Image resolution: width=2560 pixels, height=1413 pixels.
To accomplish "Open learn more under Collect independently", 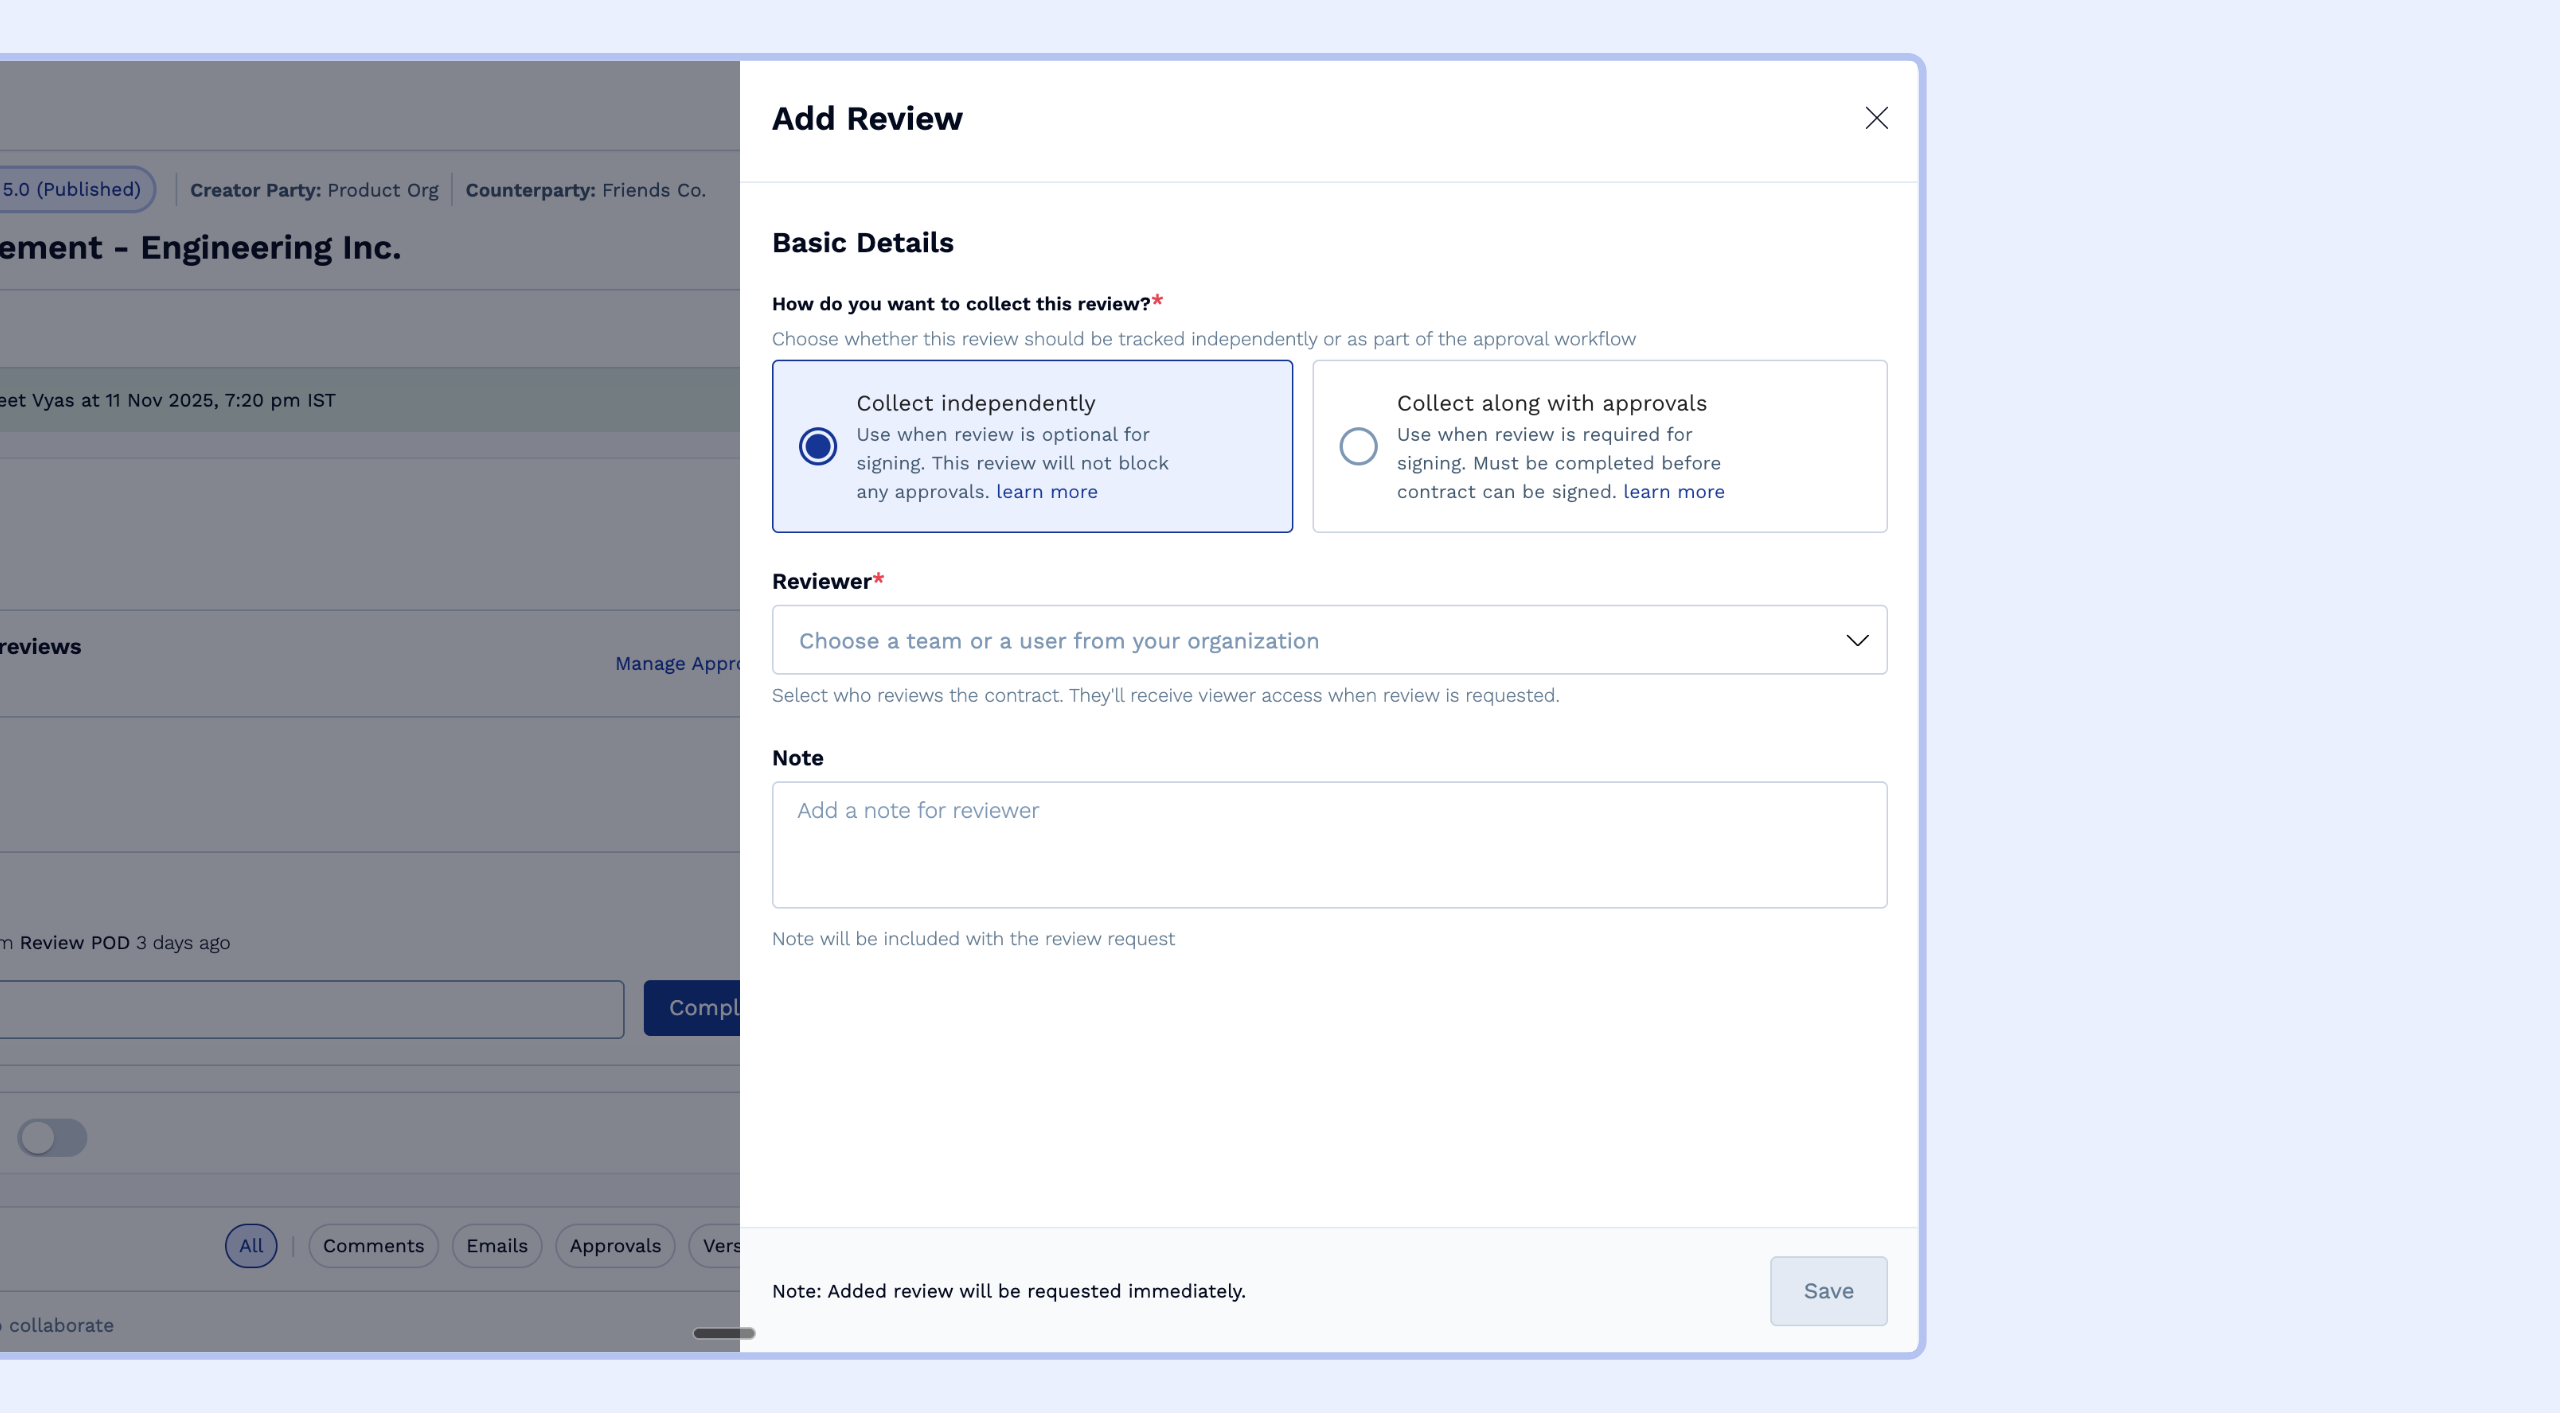I will [x=1046, y=492].
